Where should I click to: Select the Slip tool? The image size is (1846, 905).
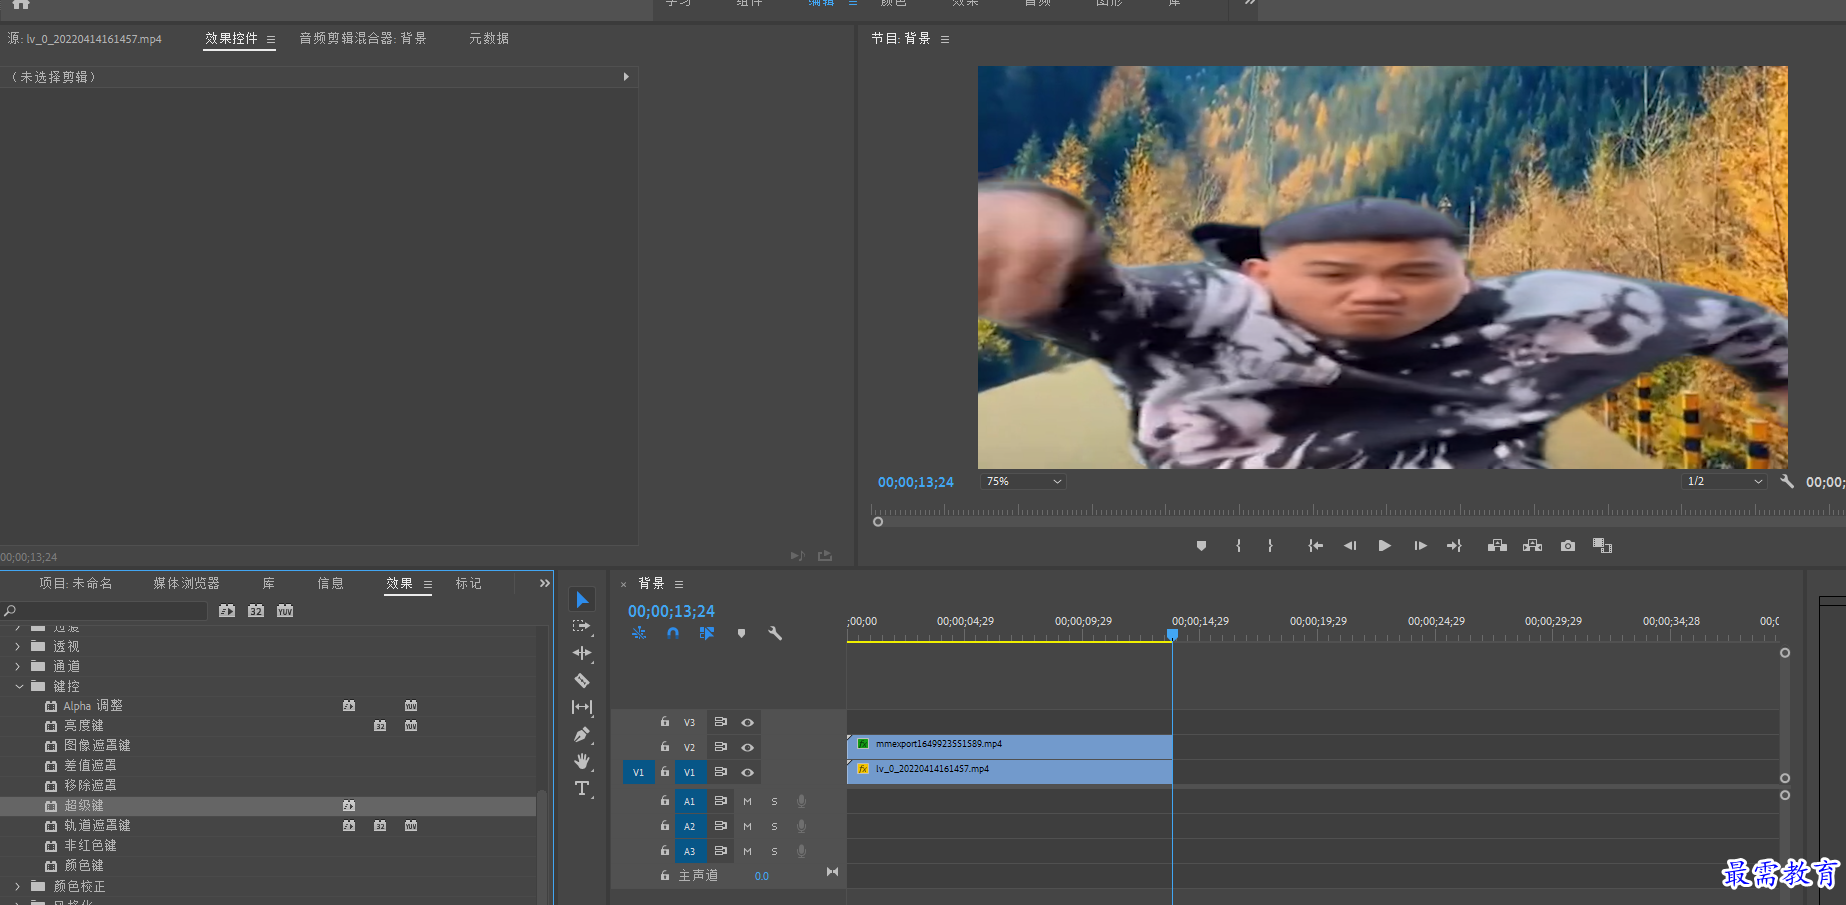click(x=582, y=707)
